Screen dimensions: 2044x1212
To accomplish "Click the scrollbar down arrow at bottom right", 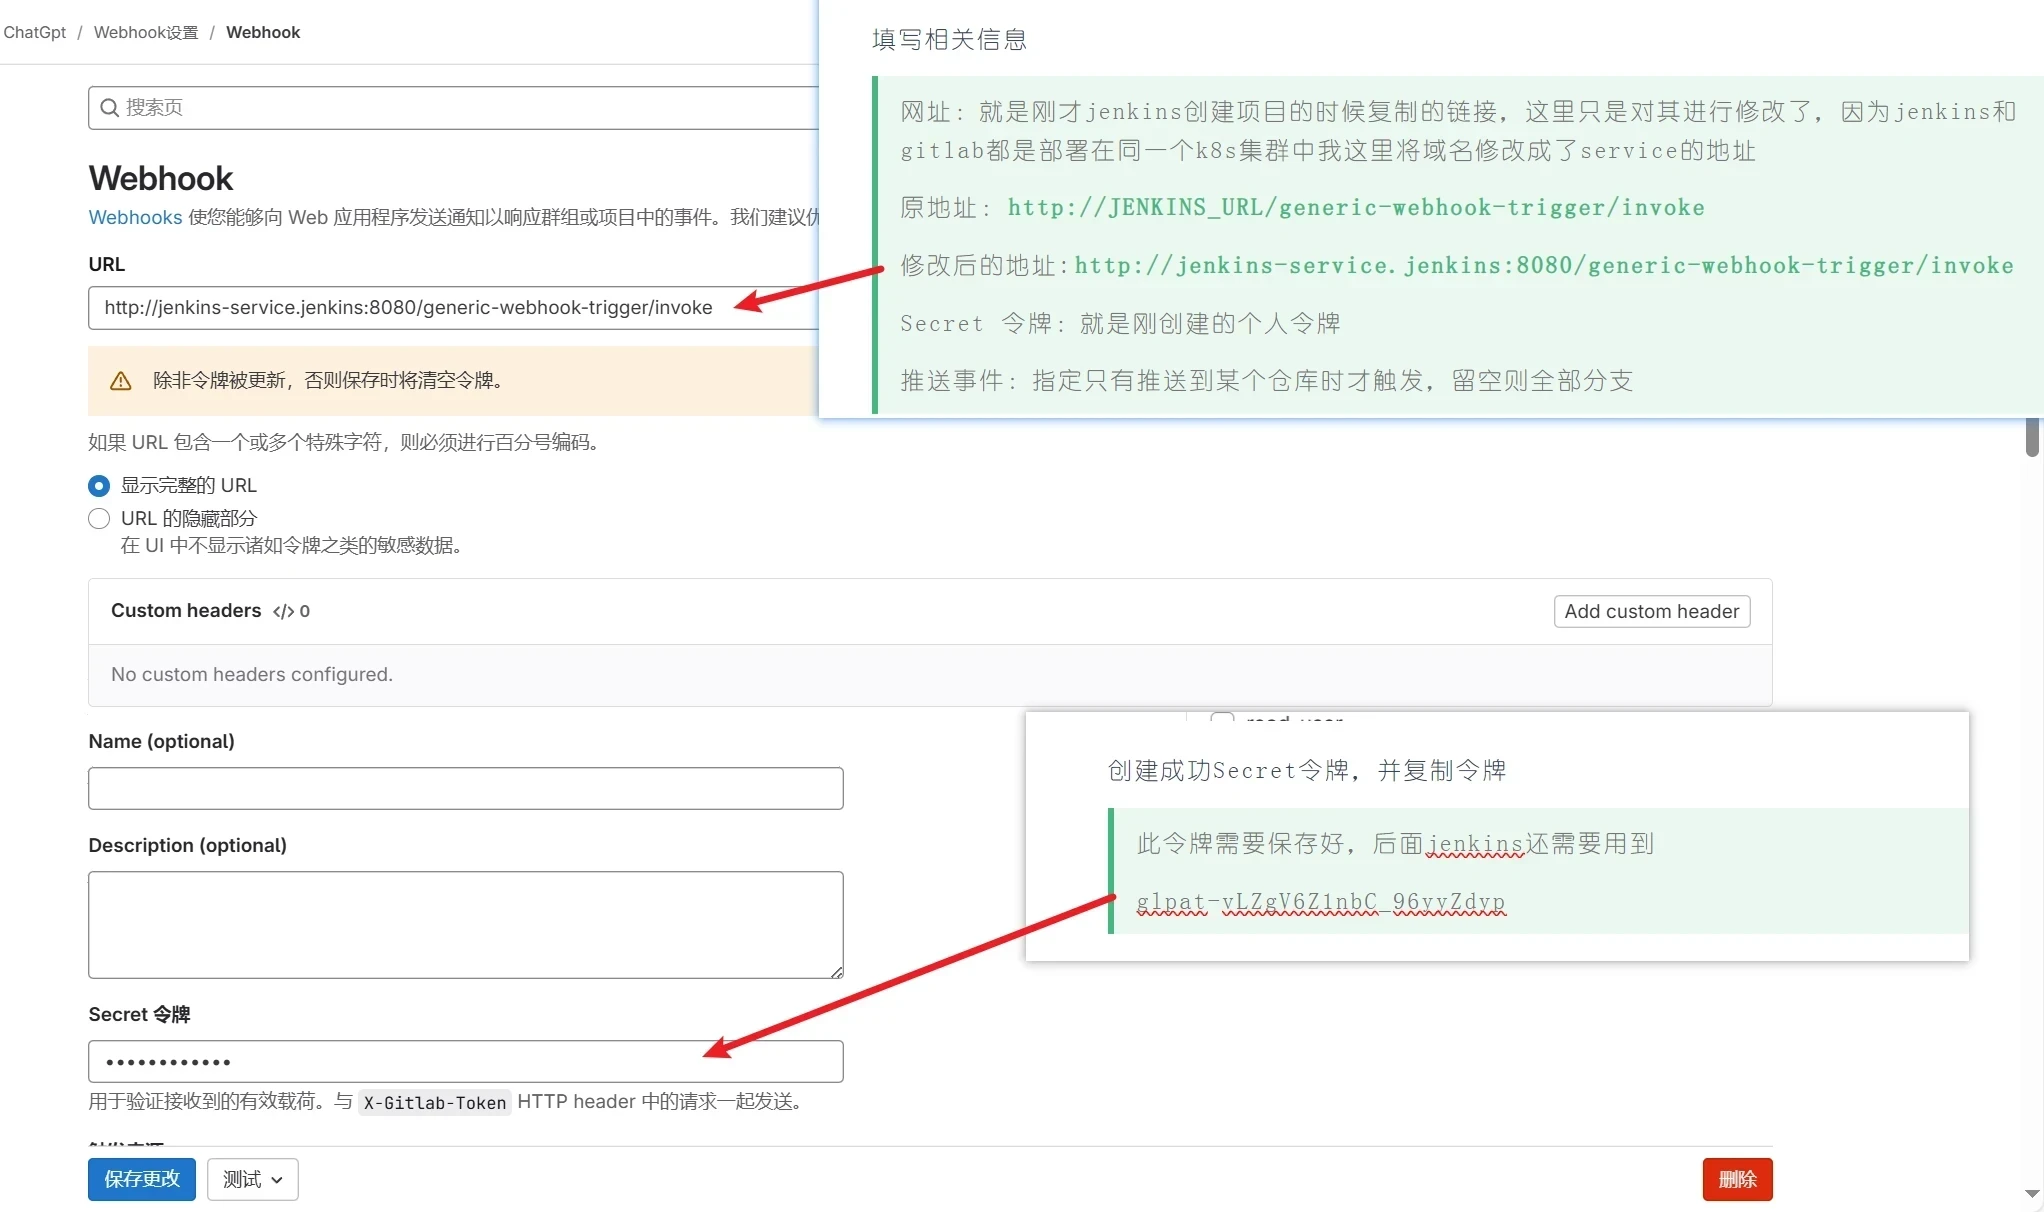I will tap(2031, 1193).
